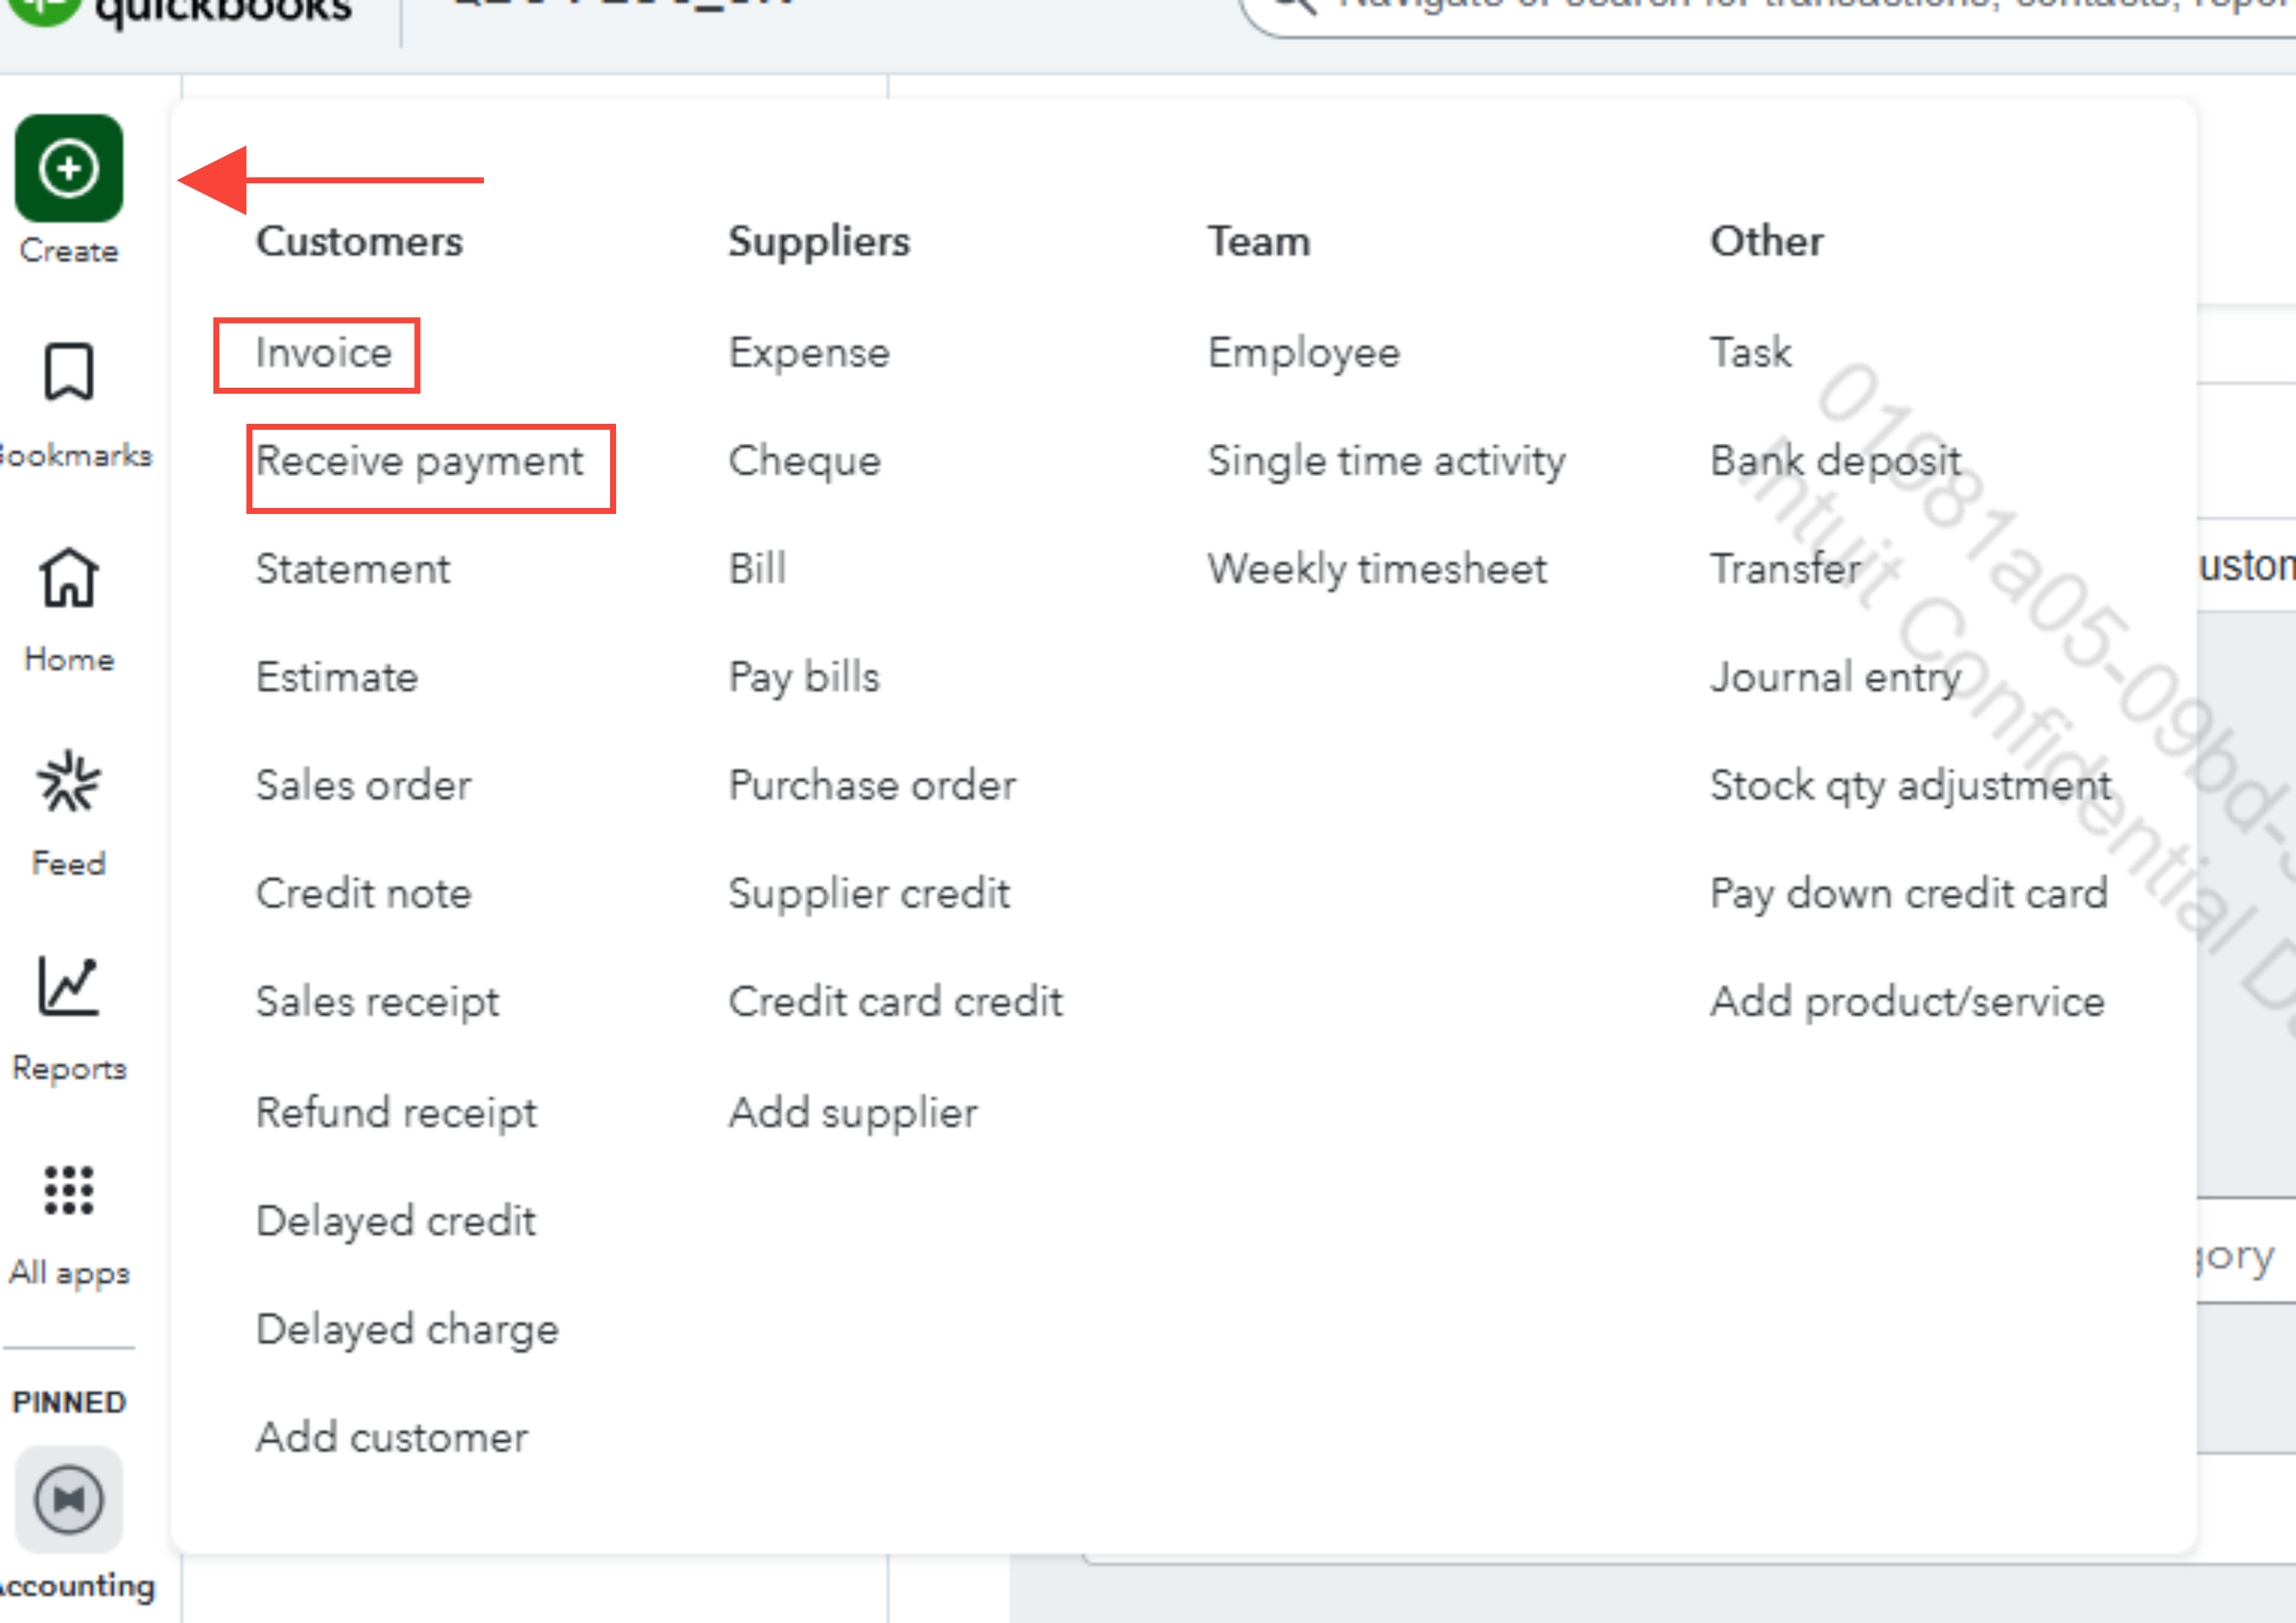Go to Home via sidebar icon
The image size is (2296, 1623).
click(68, 578)
